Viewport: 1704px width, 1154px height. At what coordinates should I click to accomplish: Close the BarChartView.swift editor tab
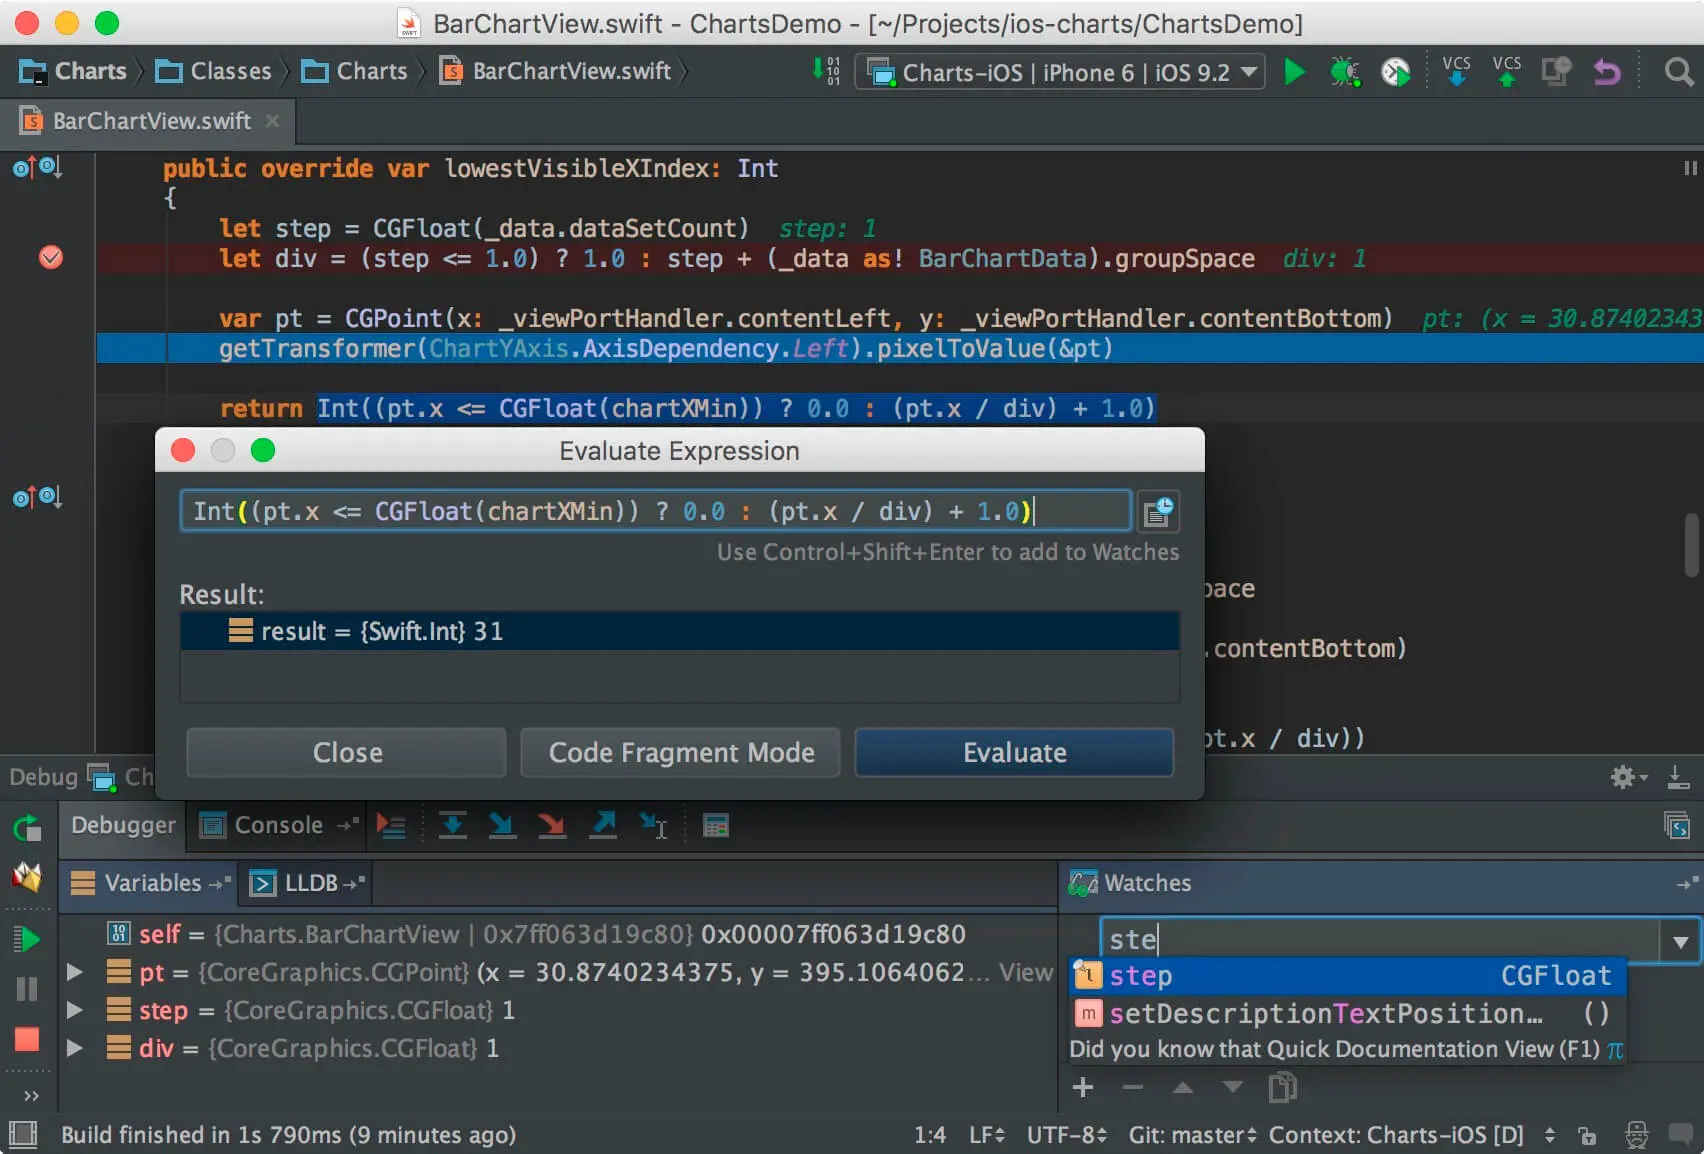272,121
